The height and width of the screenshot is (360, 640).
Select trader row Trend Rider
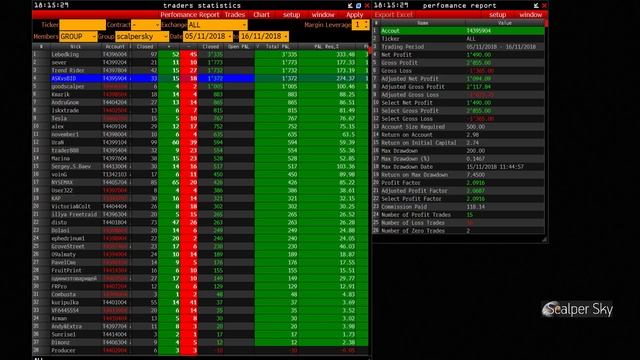tap(200, 70)
